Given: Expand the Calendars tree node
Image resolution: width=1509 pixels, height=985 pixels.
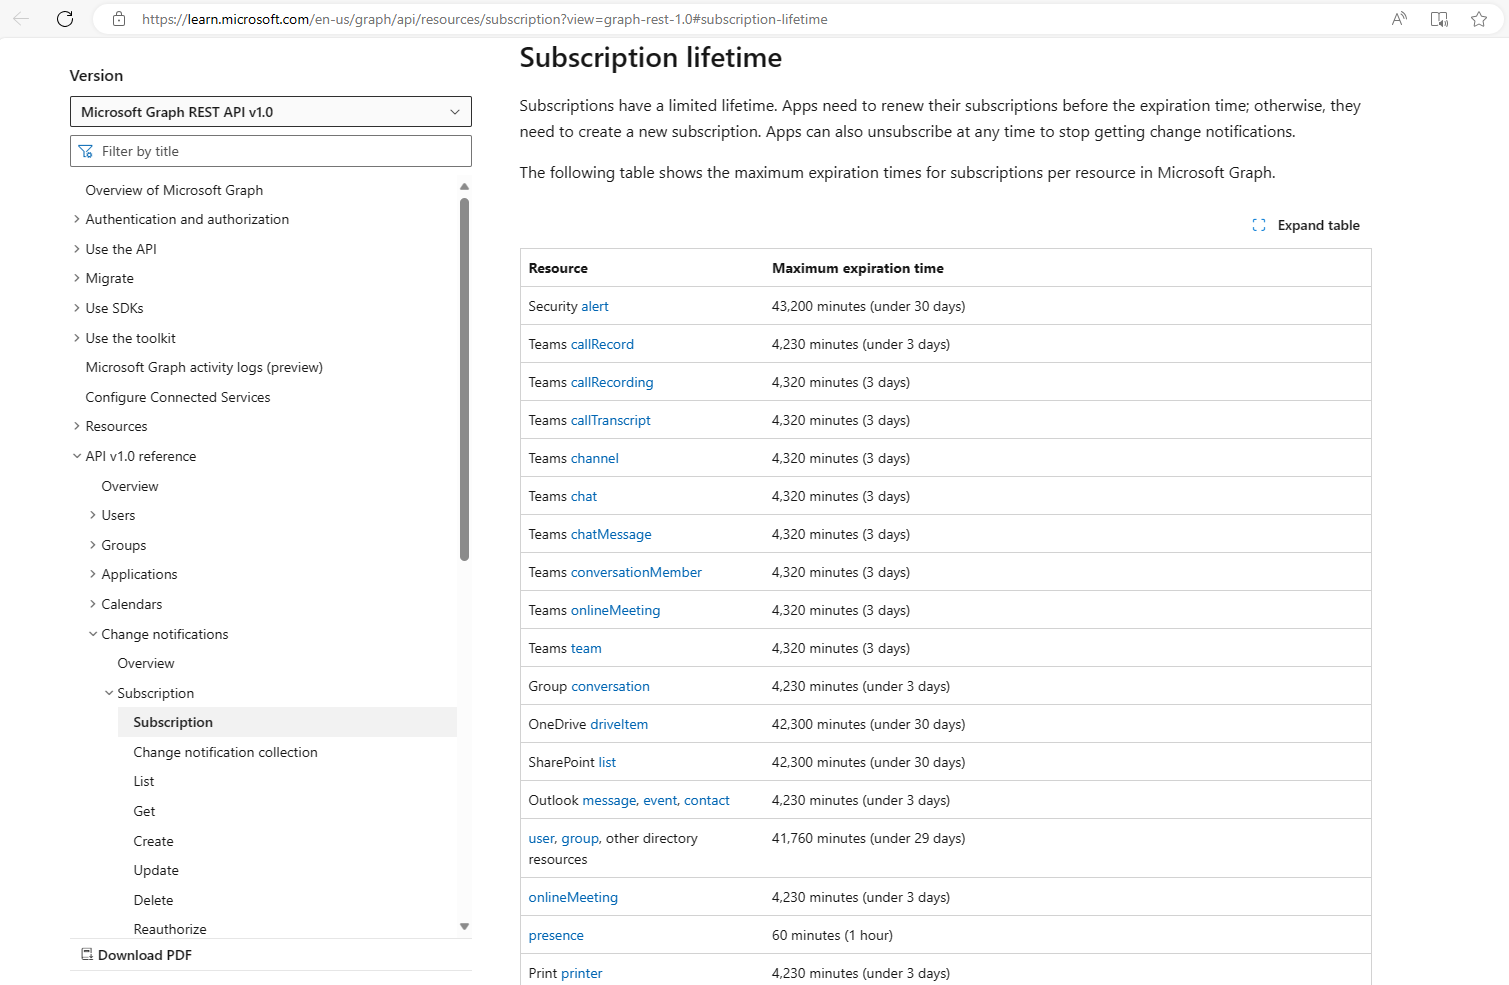Looking at the screenshot, I should coord(93,604).
